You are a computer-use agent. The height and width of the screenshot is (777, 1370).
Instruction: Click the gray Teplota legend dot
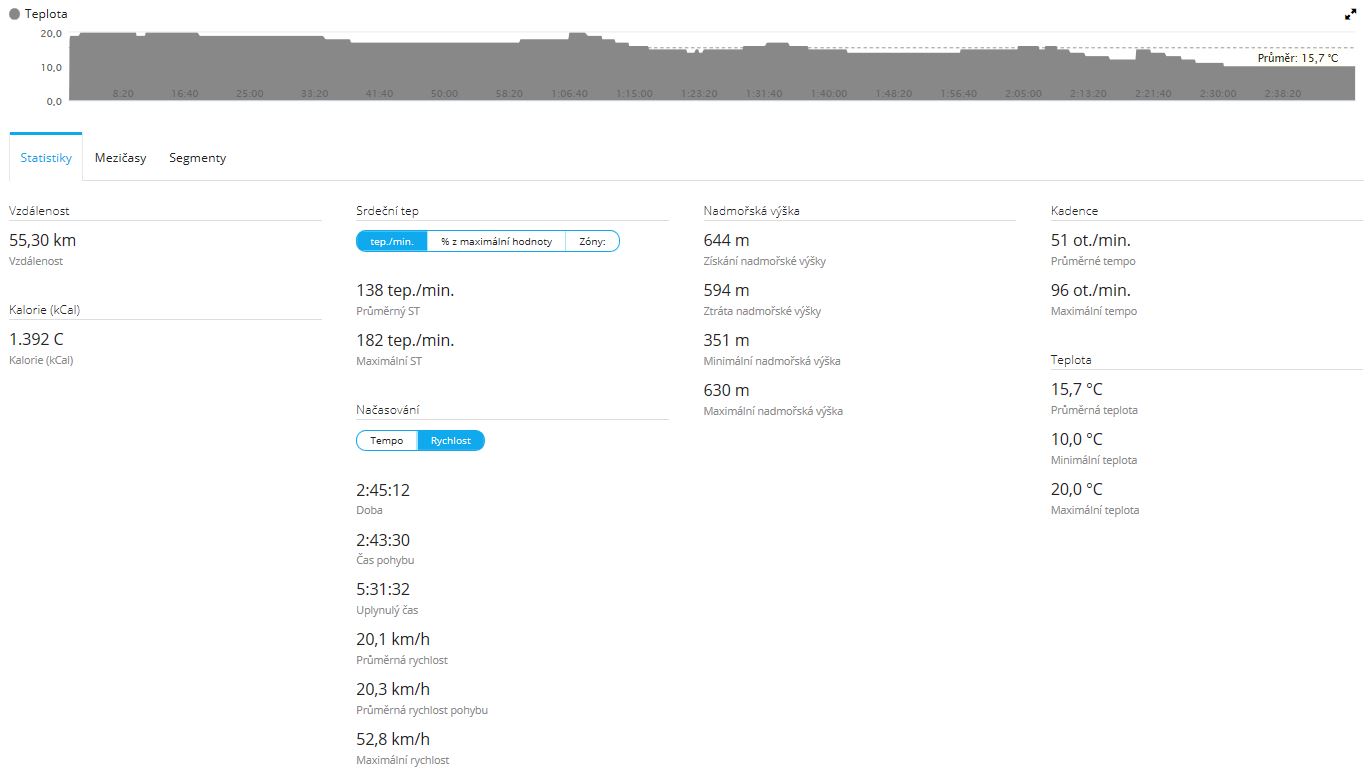tap(15, 15)
